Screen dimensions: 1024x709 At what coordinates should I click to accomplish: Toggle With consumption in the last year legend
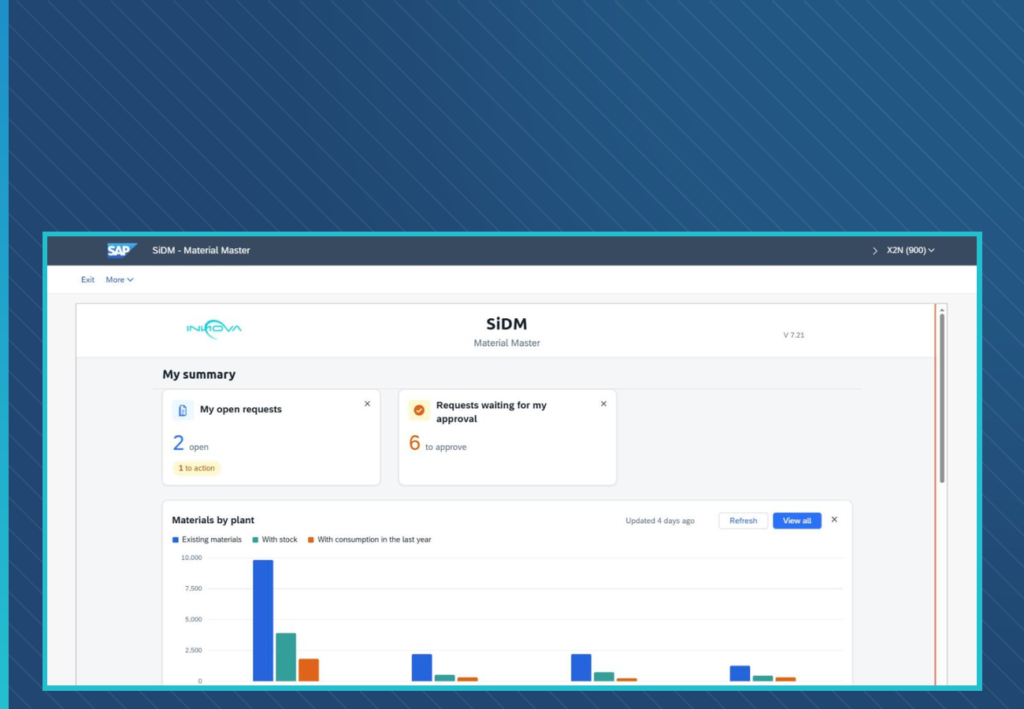(370, 539)
